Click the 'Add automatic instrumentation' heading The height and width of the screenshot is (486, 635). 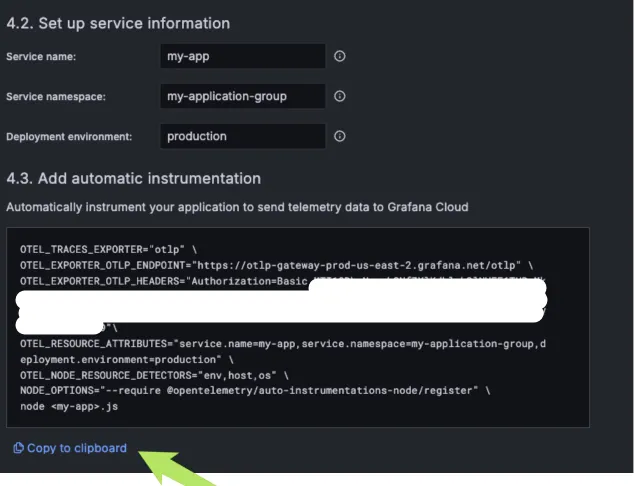(133, 179)
